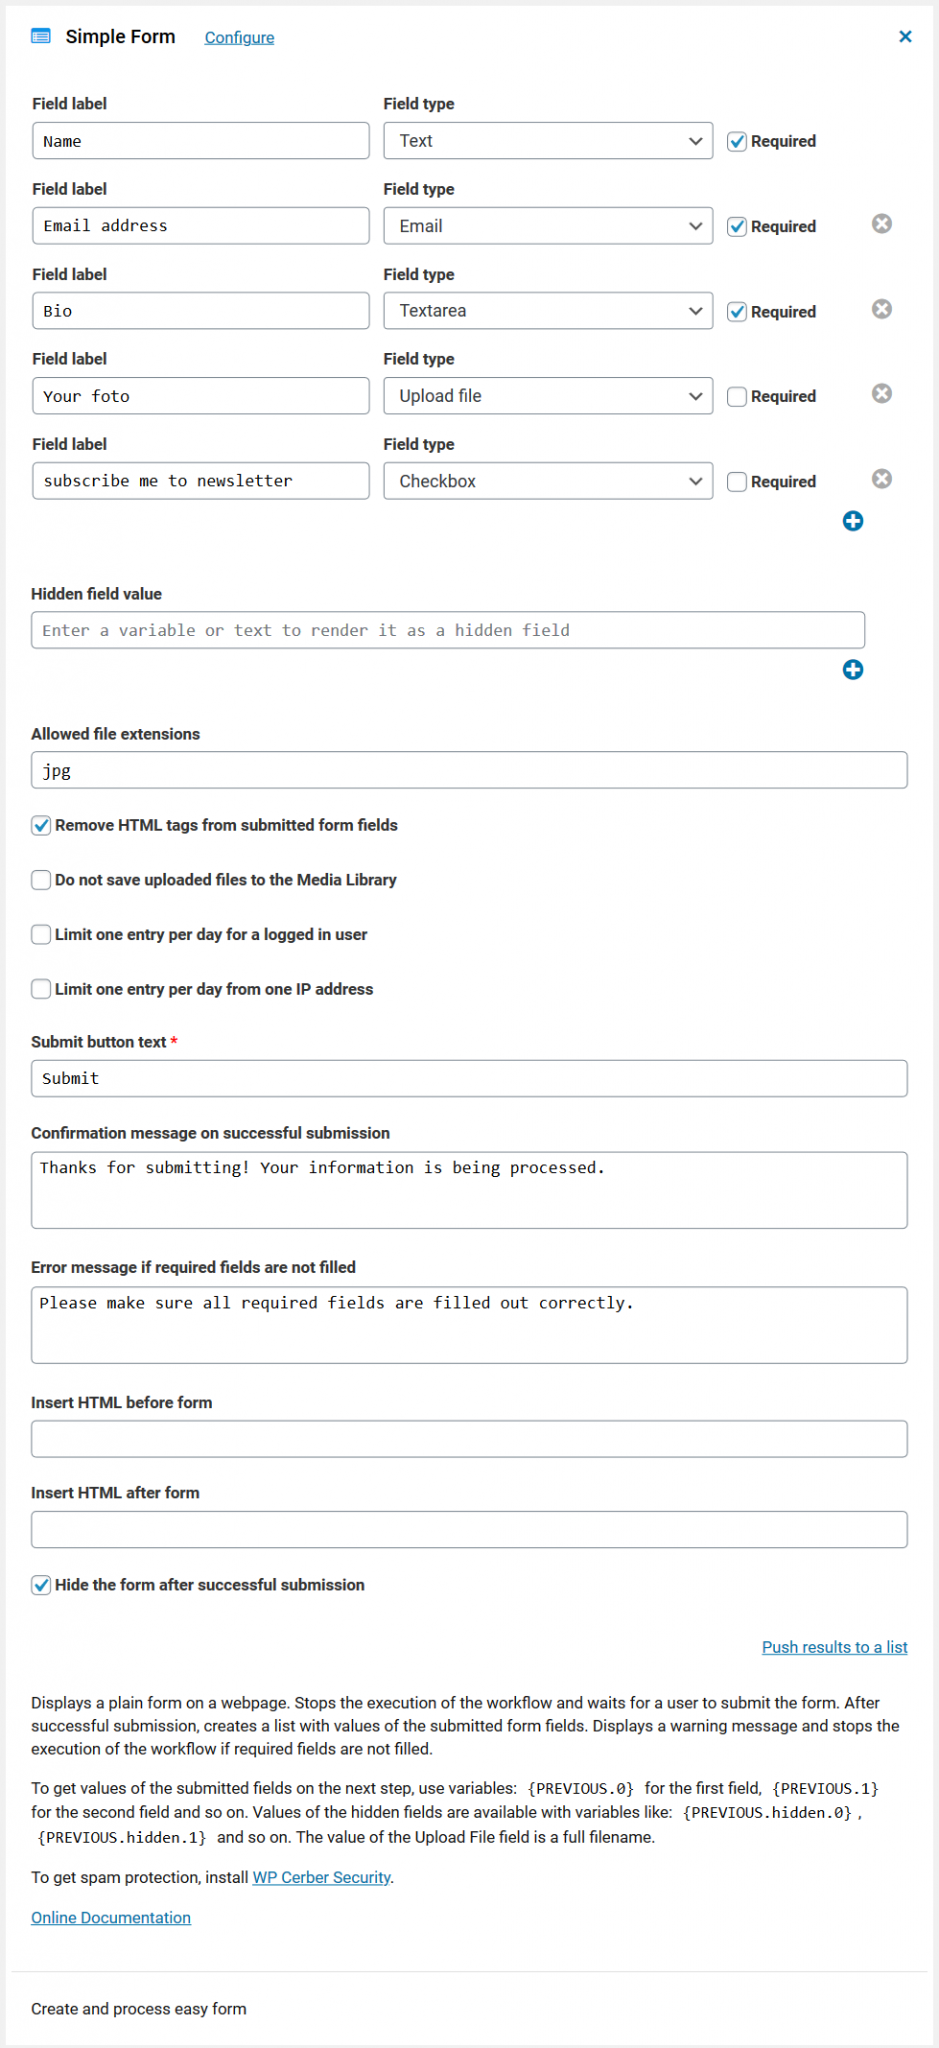Add a new form field

point(852,521)
